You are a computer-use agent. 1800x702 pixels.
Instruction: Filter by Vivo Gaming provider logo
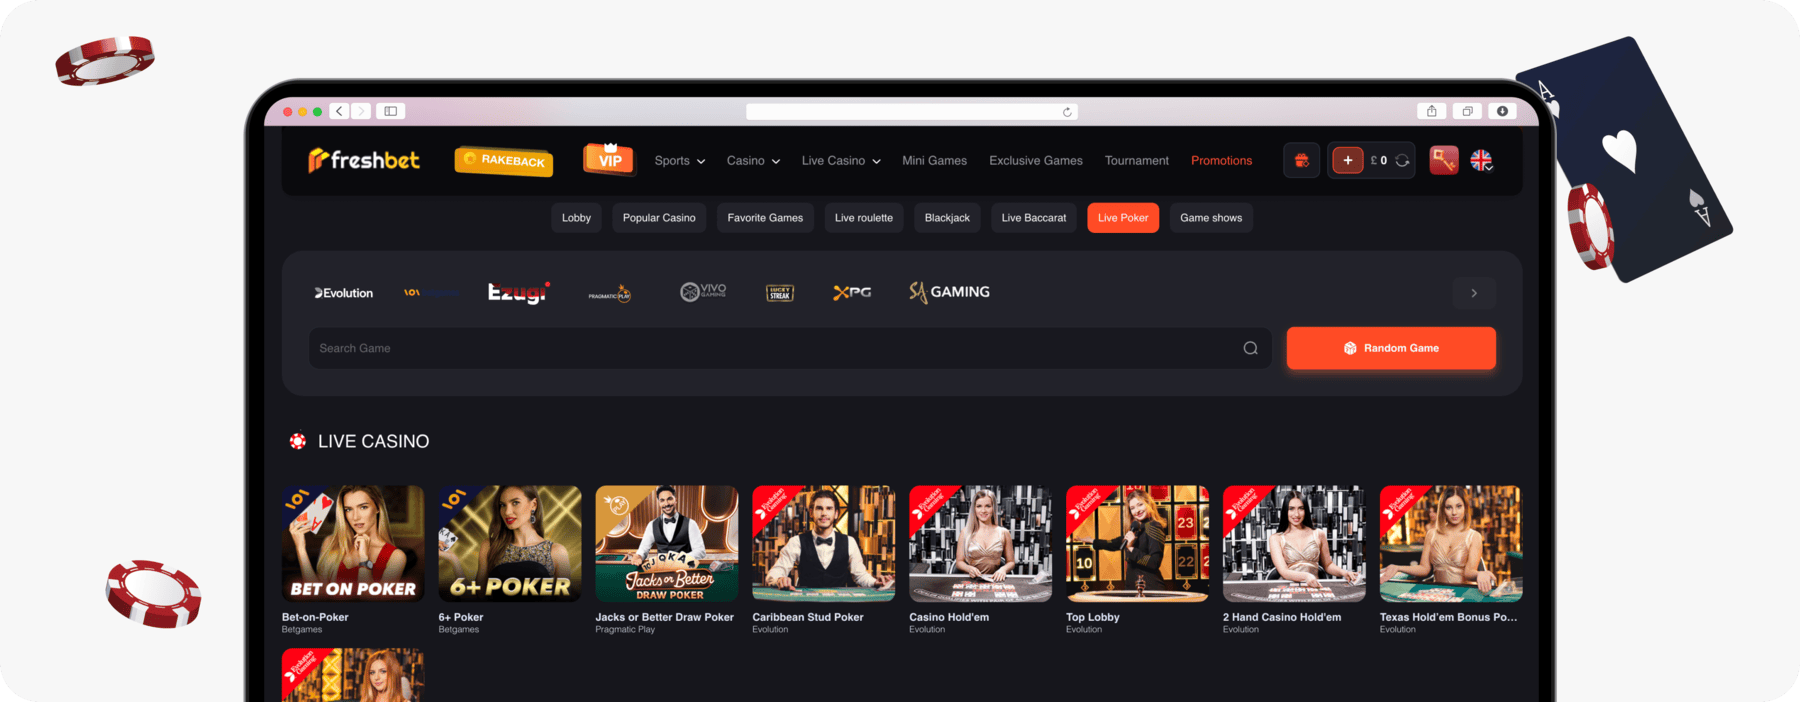point(703,291)
